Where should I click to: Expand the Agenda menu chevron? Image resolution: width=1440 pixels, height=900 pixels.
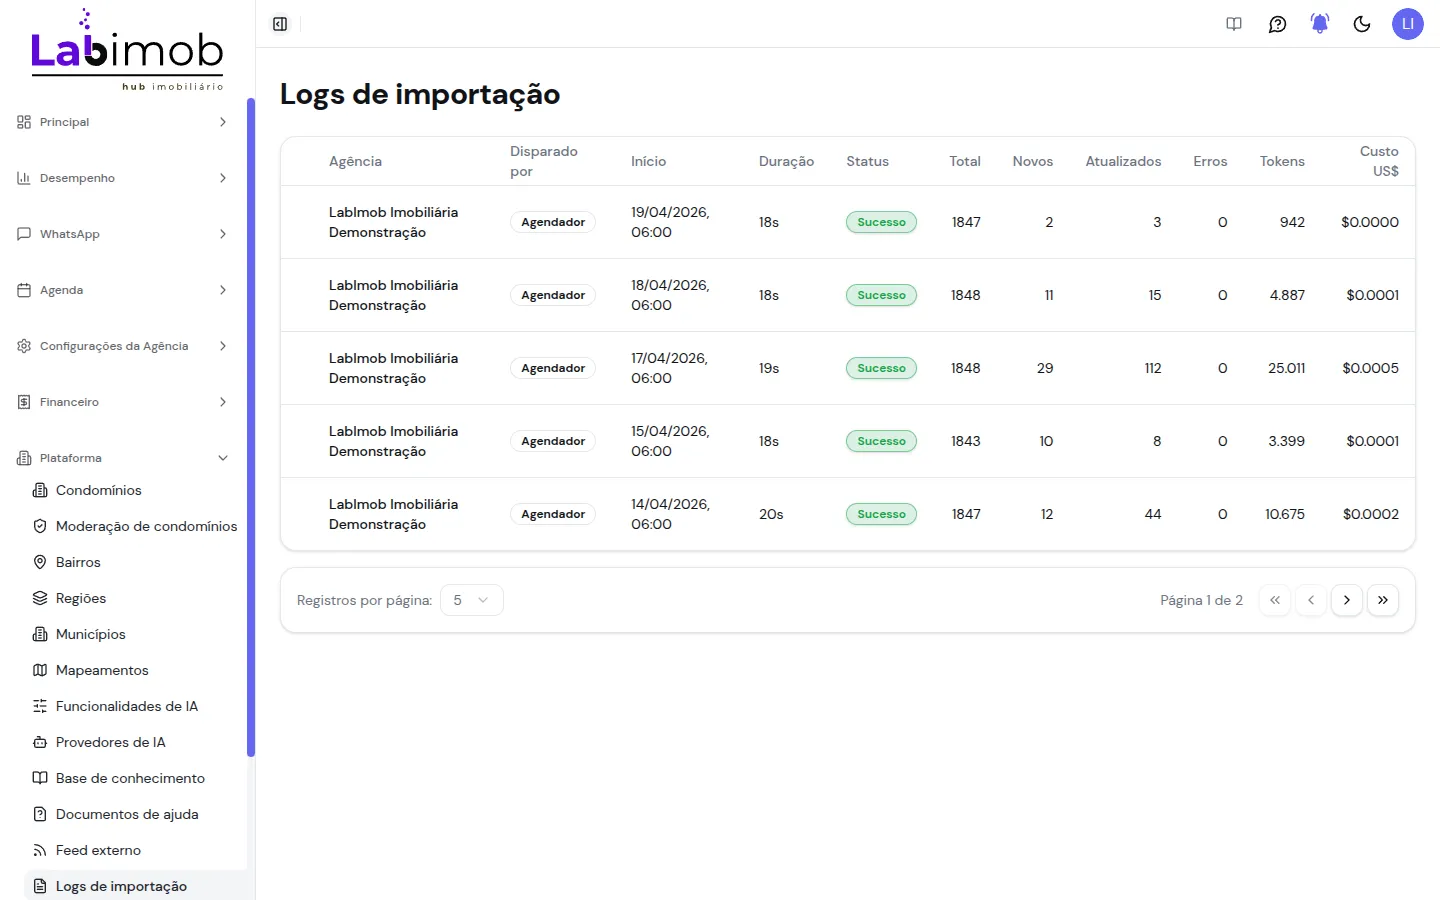pyautogui.click(x=223, y=290)
